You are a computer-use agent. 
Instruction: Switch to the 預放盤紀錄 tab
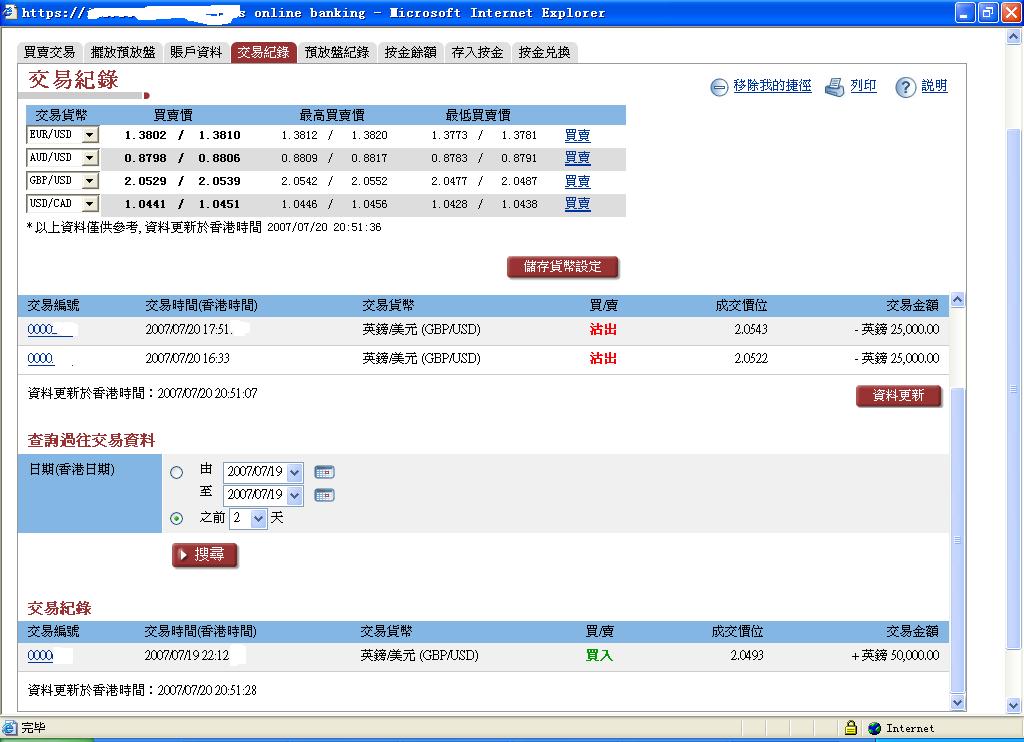tap(337, 52)
